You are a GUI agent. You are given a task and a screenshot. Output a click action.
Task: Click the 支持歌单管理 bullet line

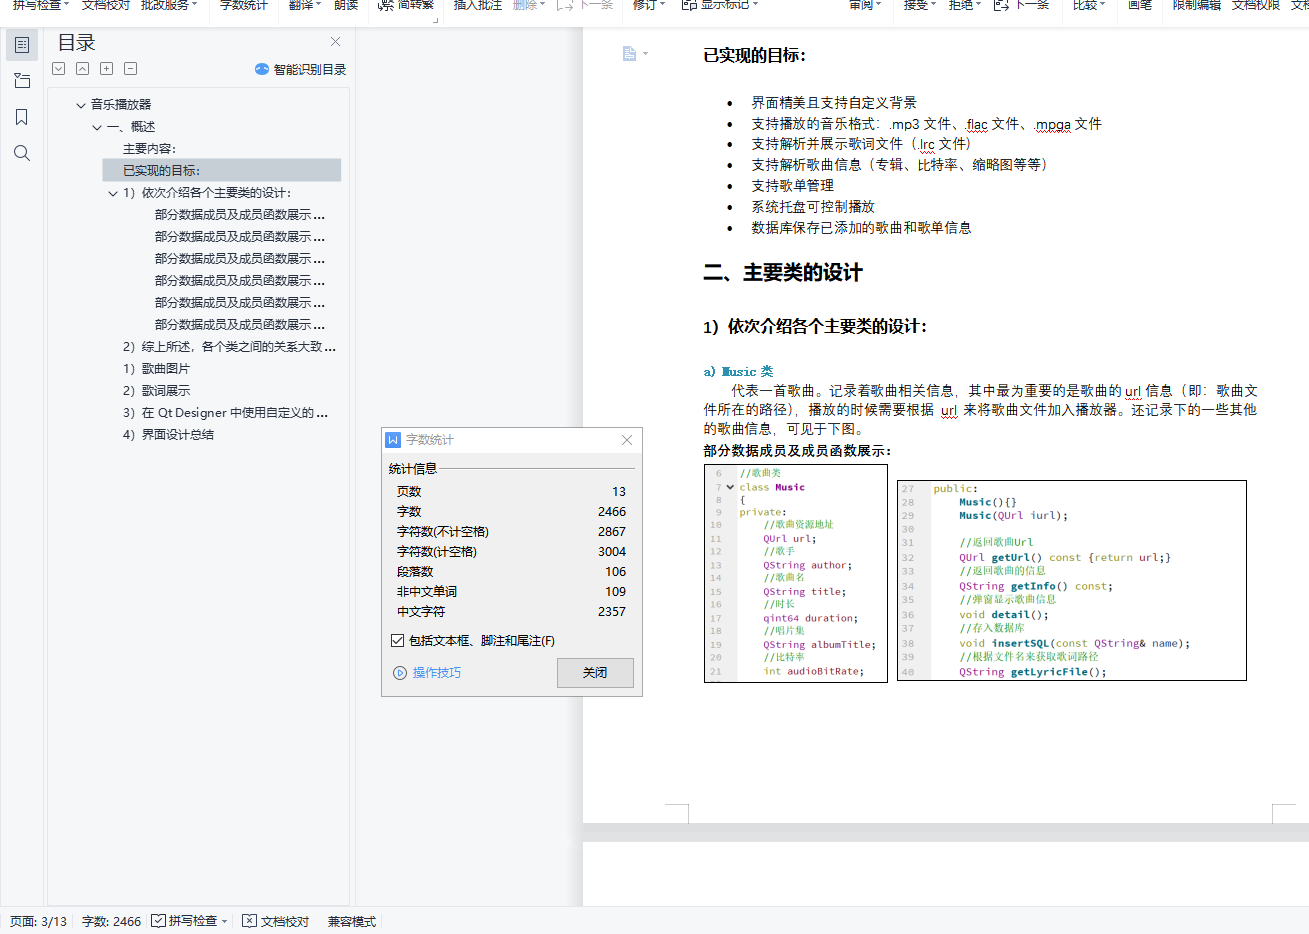793,186
